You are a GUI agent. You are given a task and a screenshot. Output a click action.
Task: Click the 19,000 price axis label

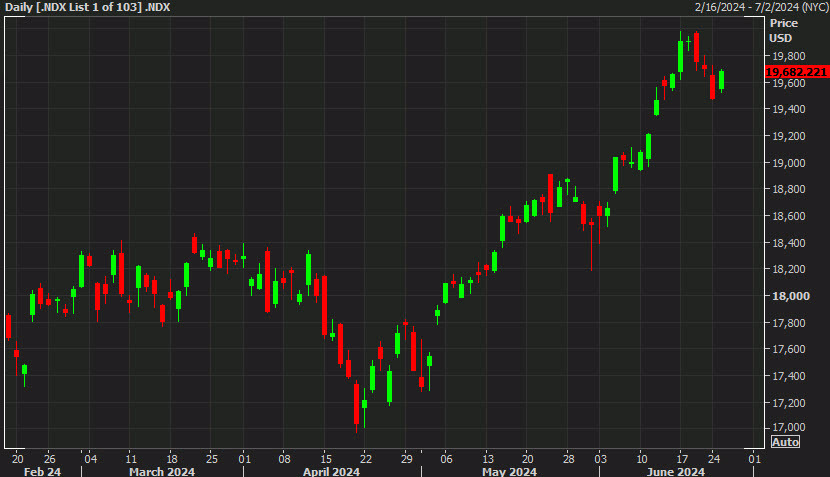(789, 163)
